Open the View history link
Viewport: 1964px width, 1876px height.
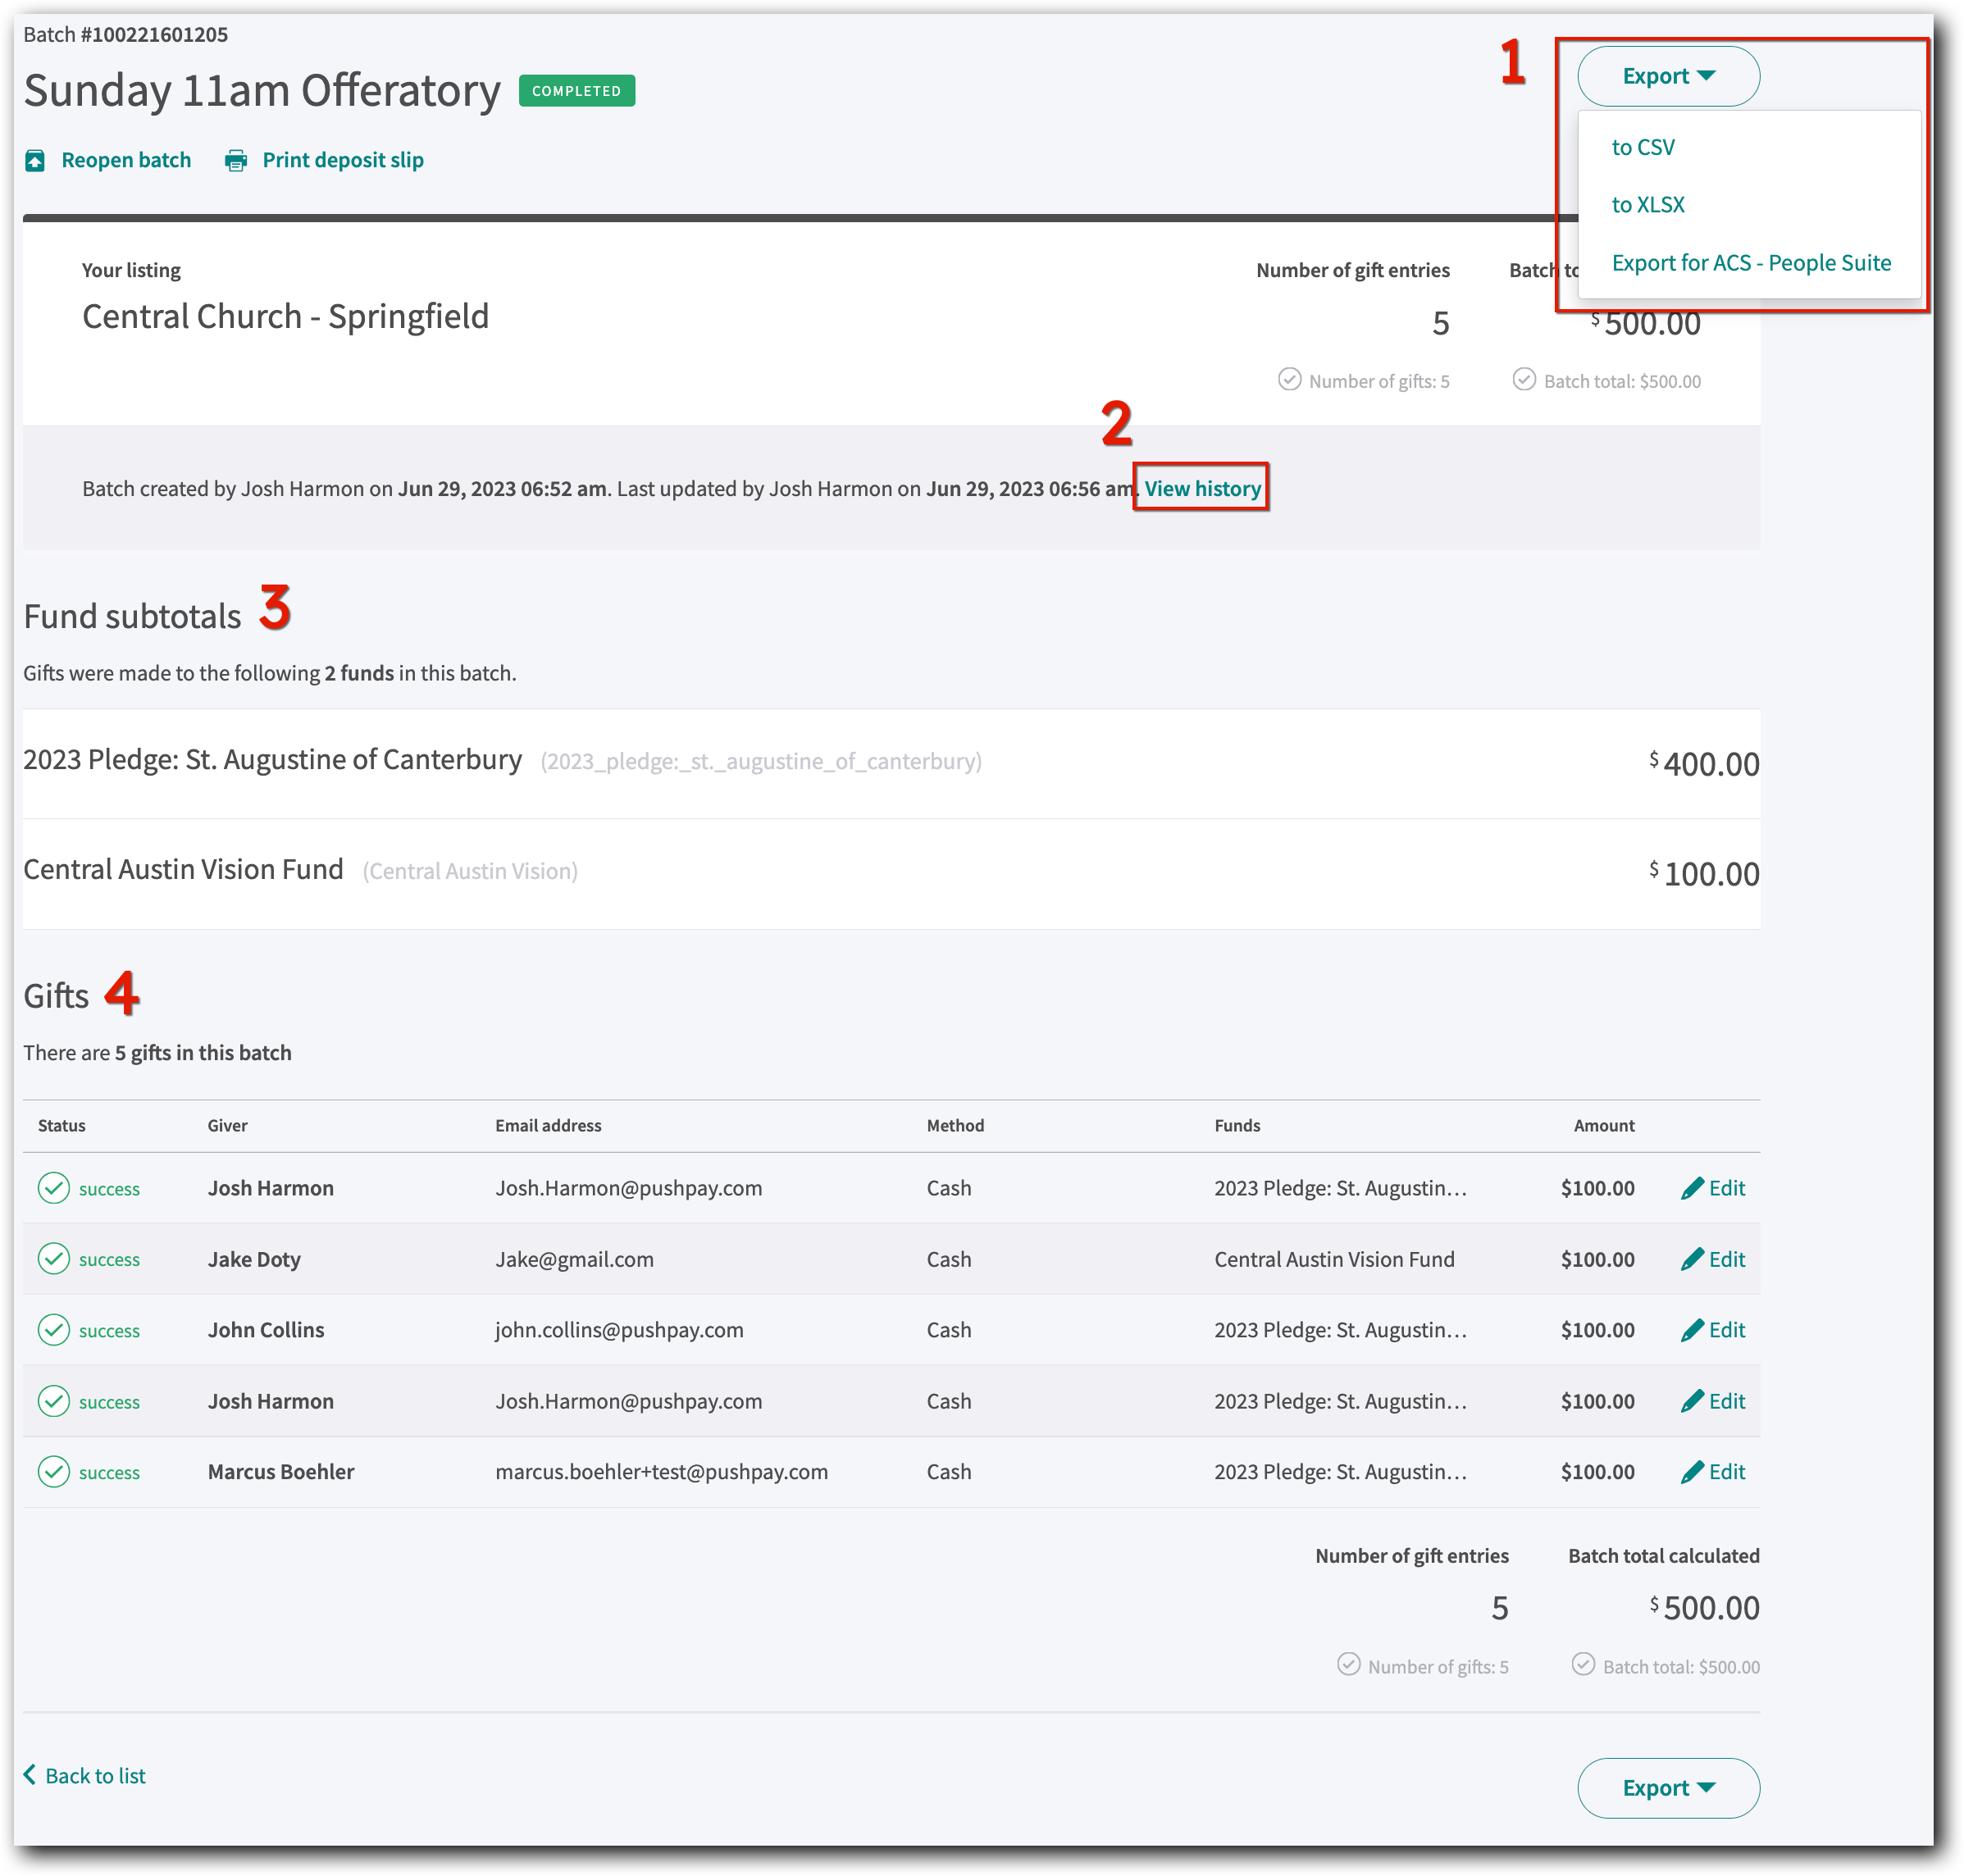(1201, 488)
